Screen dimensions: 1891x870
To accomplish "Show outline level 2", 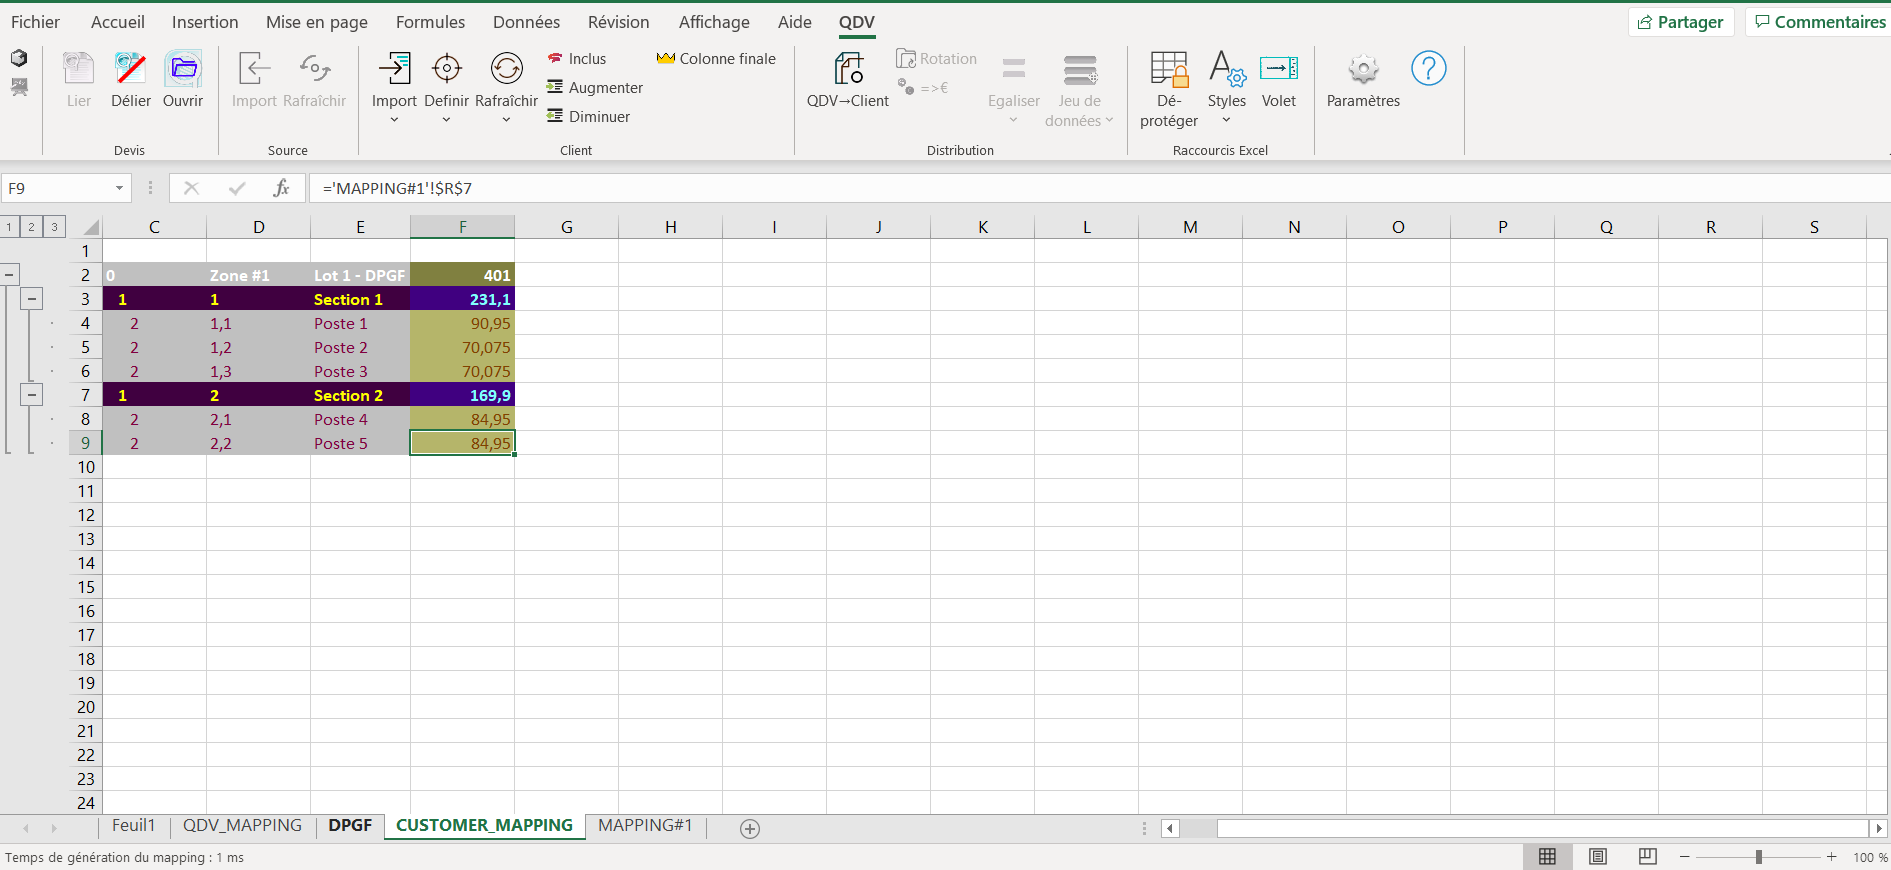I will point(32,227).
